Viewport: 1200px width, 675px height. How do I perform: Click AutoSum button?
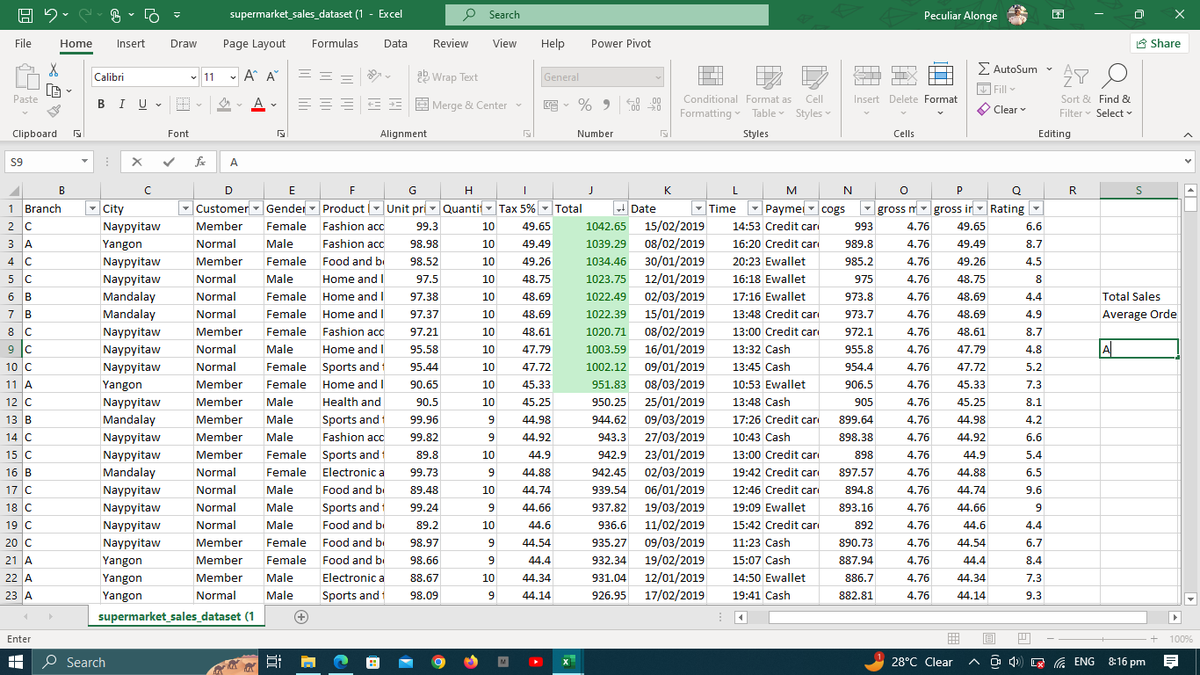click(x=1007, y=69)
